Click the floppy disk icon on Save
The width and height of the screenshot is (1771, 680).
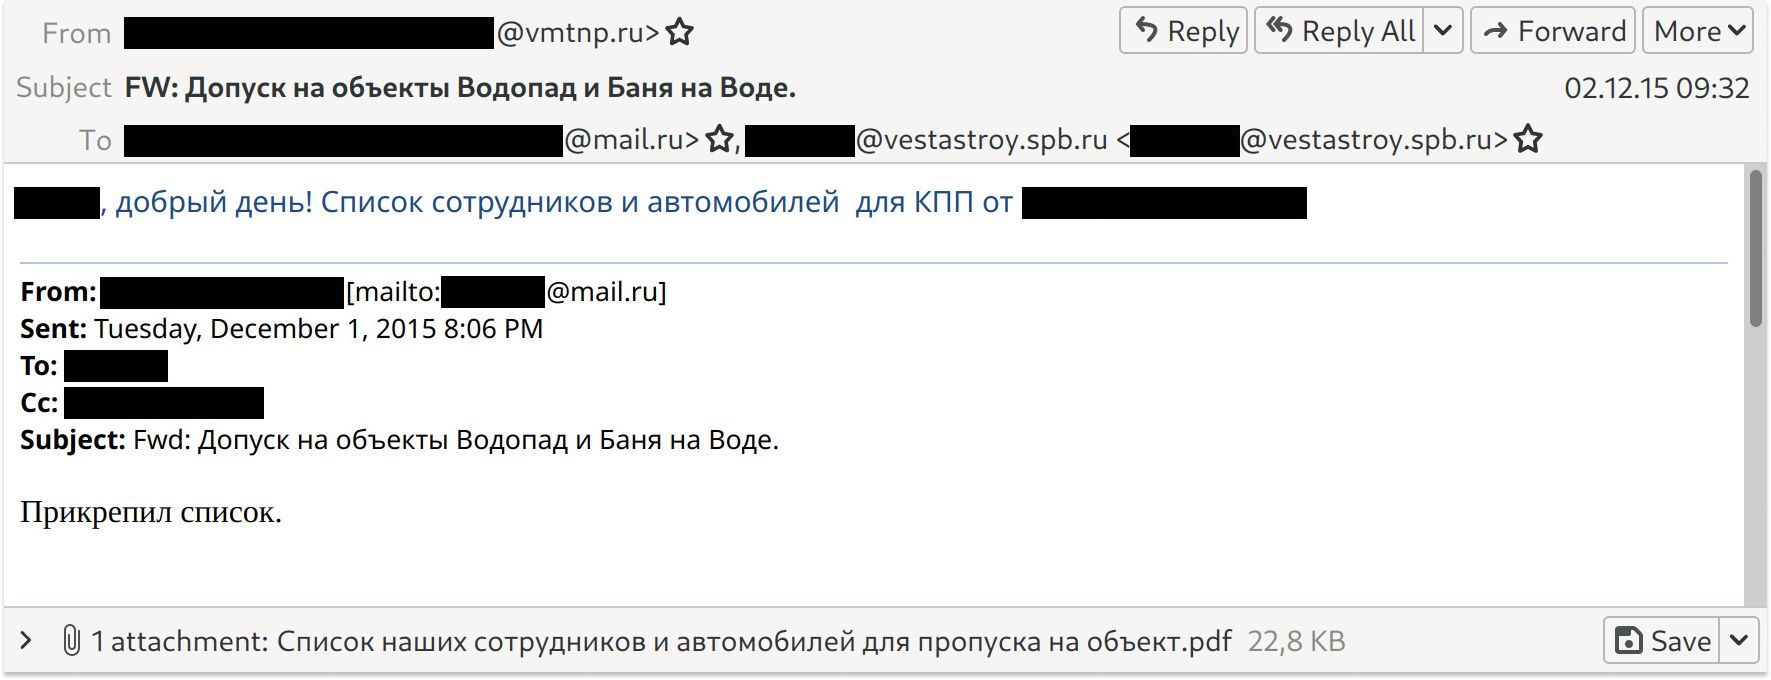[1629, 641]
